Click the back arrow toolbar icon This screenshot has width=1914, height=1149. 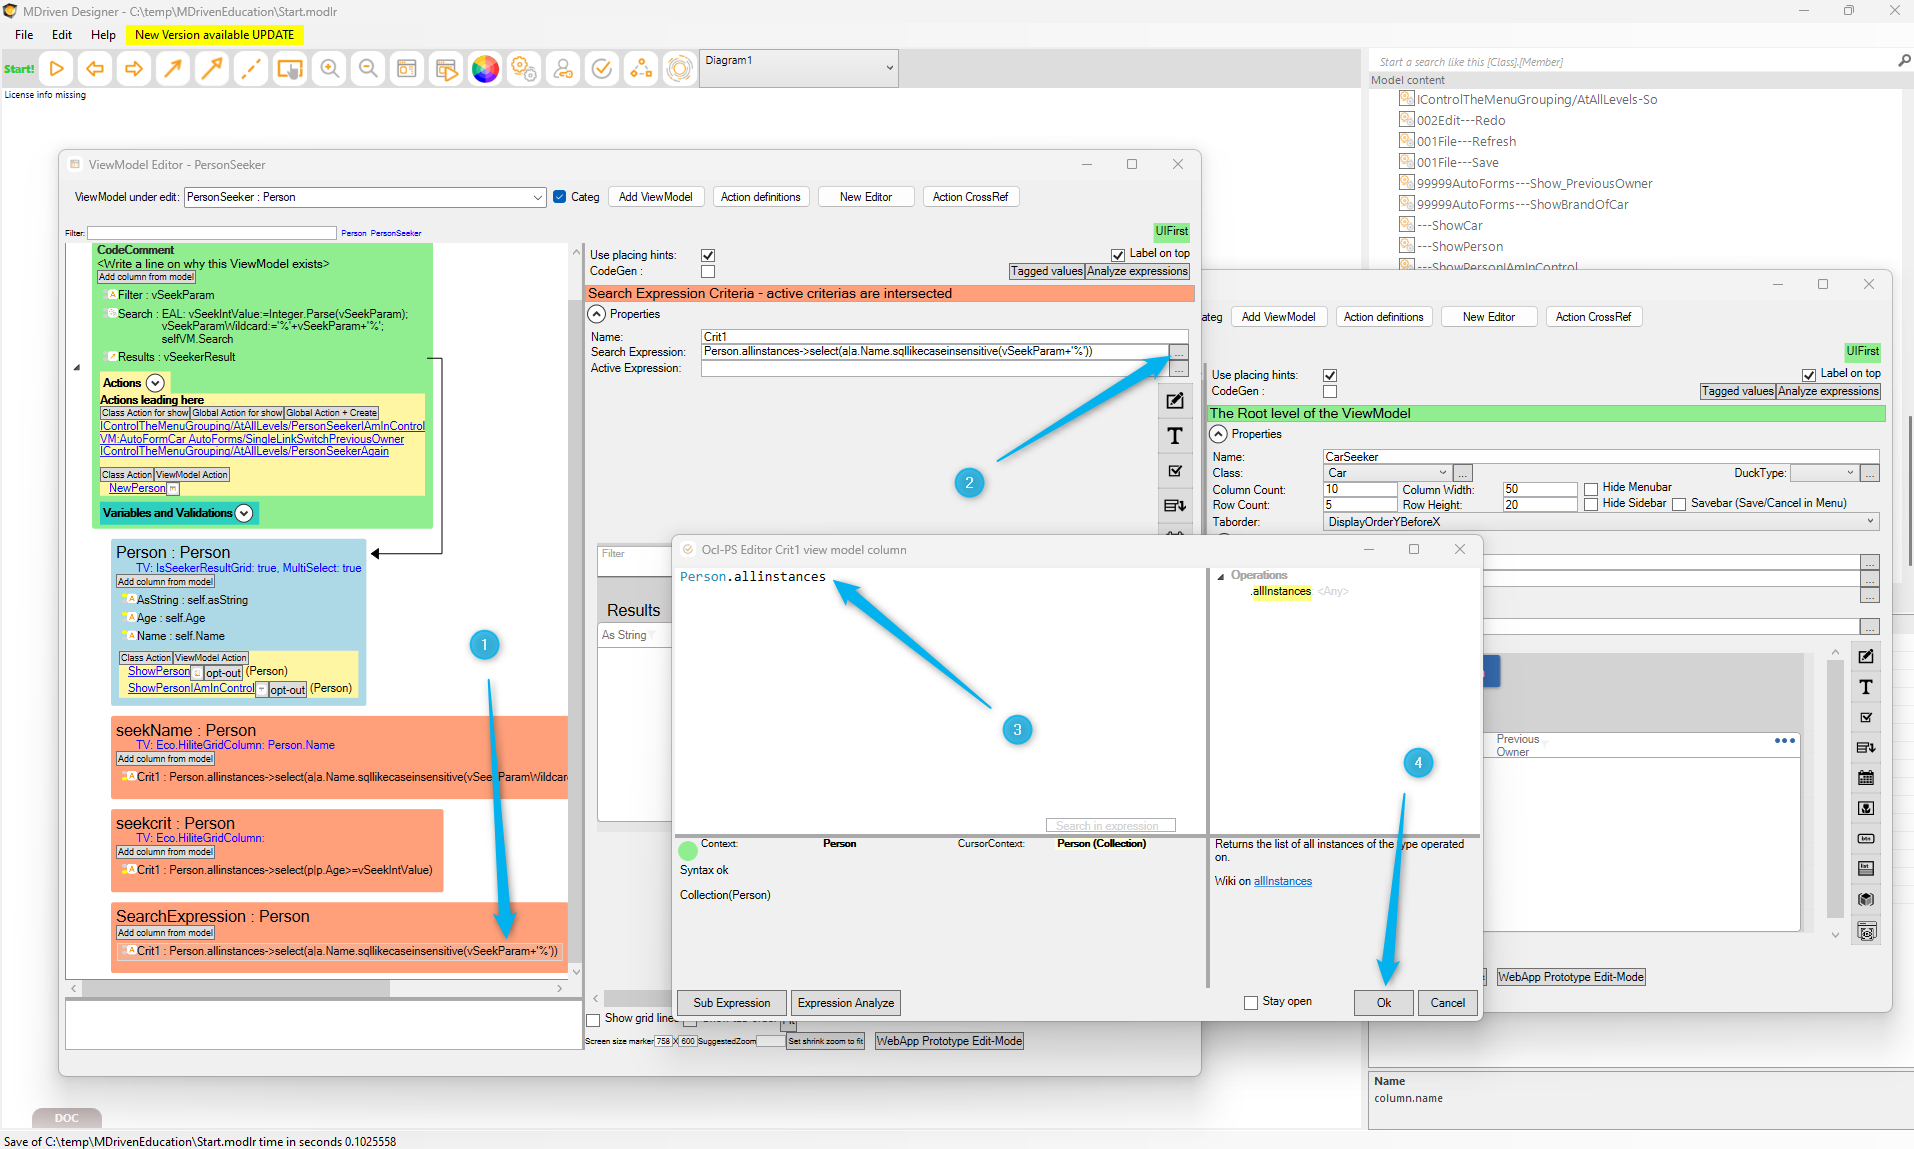95,69
